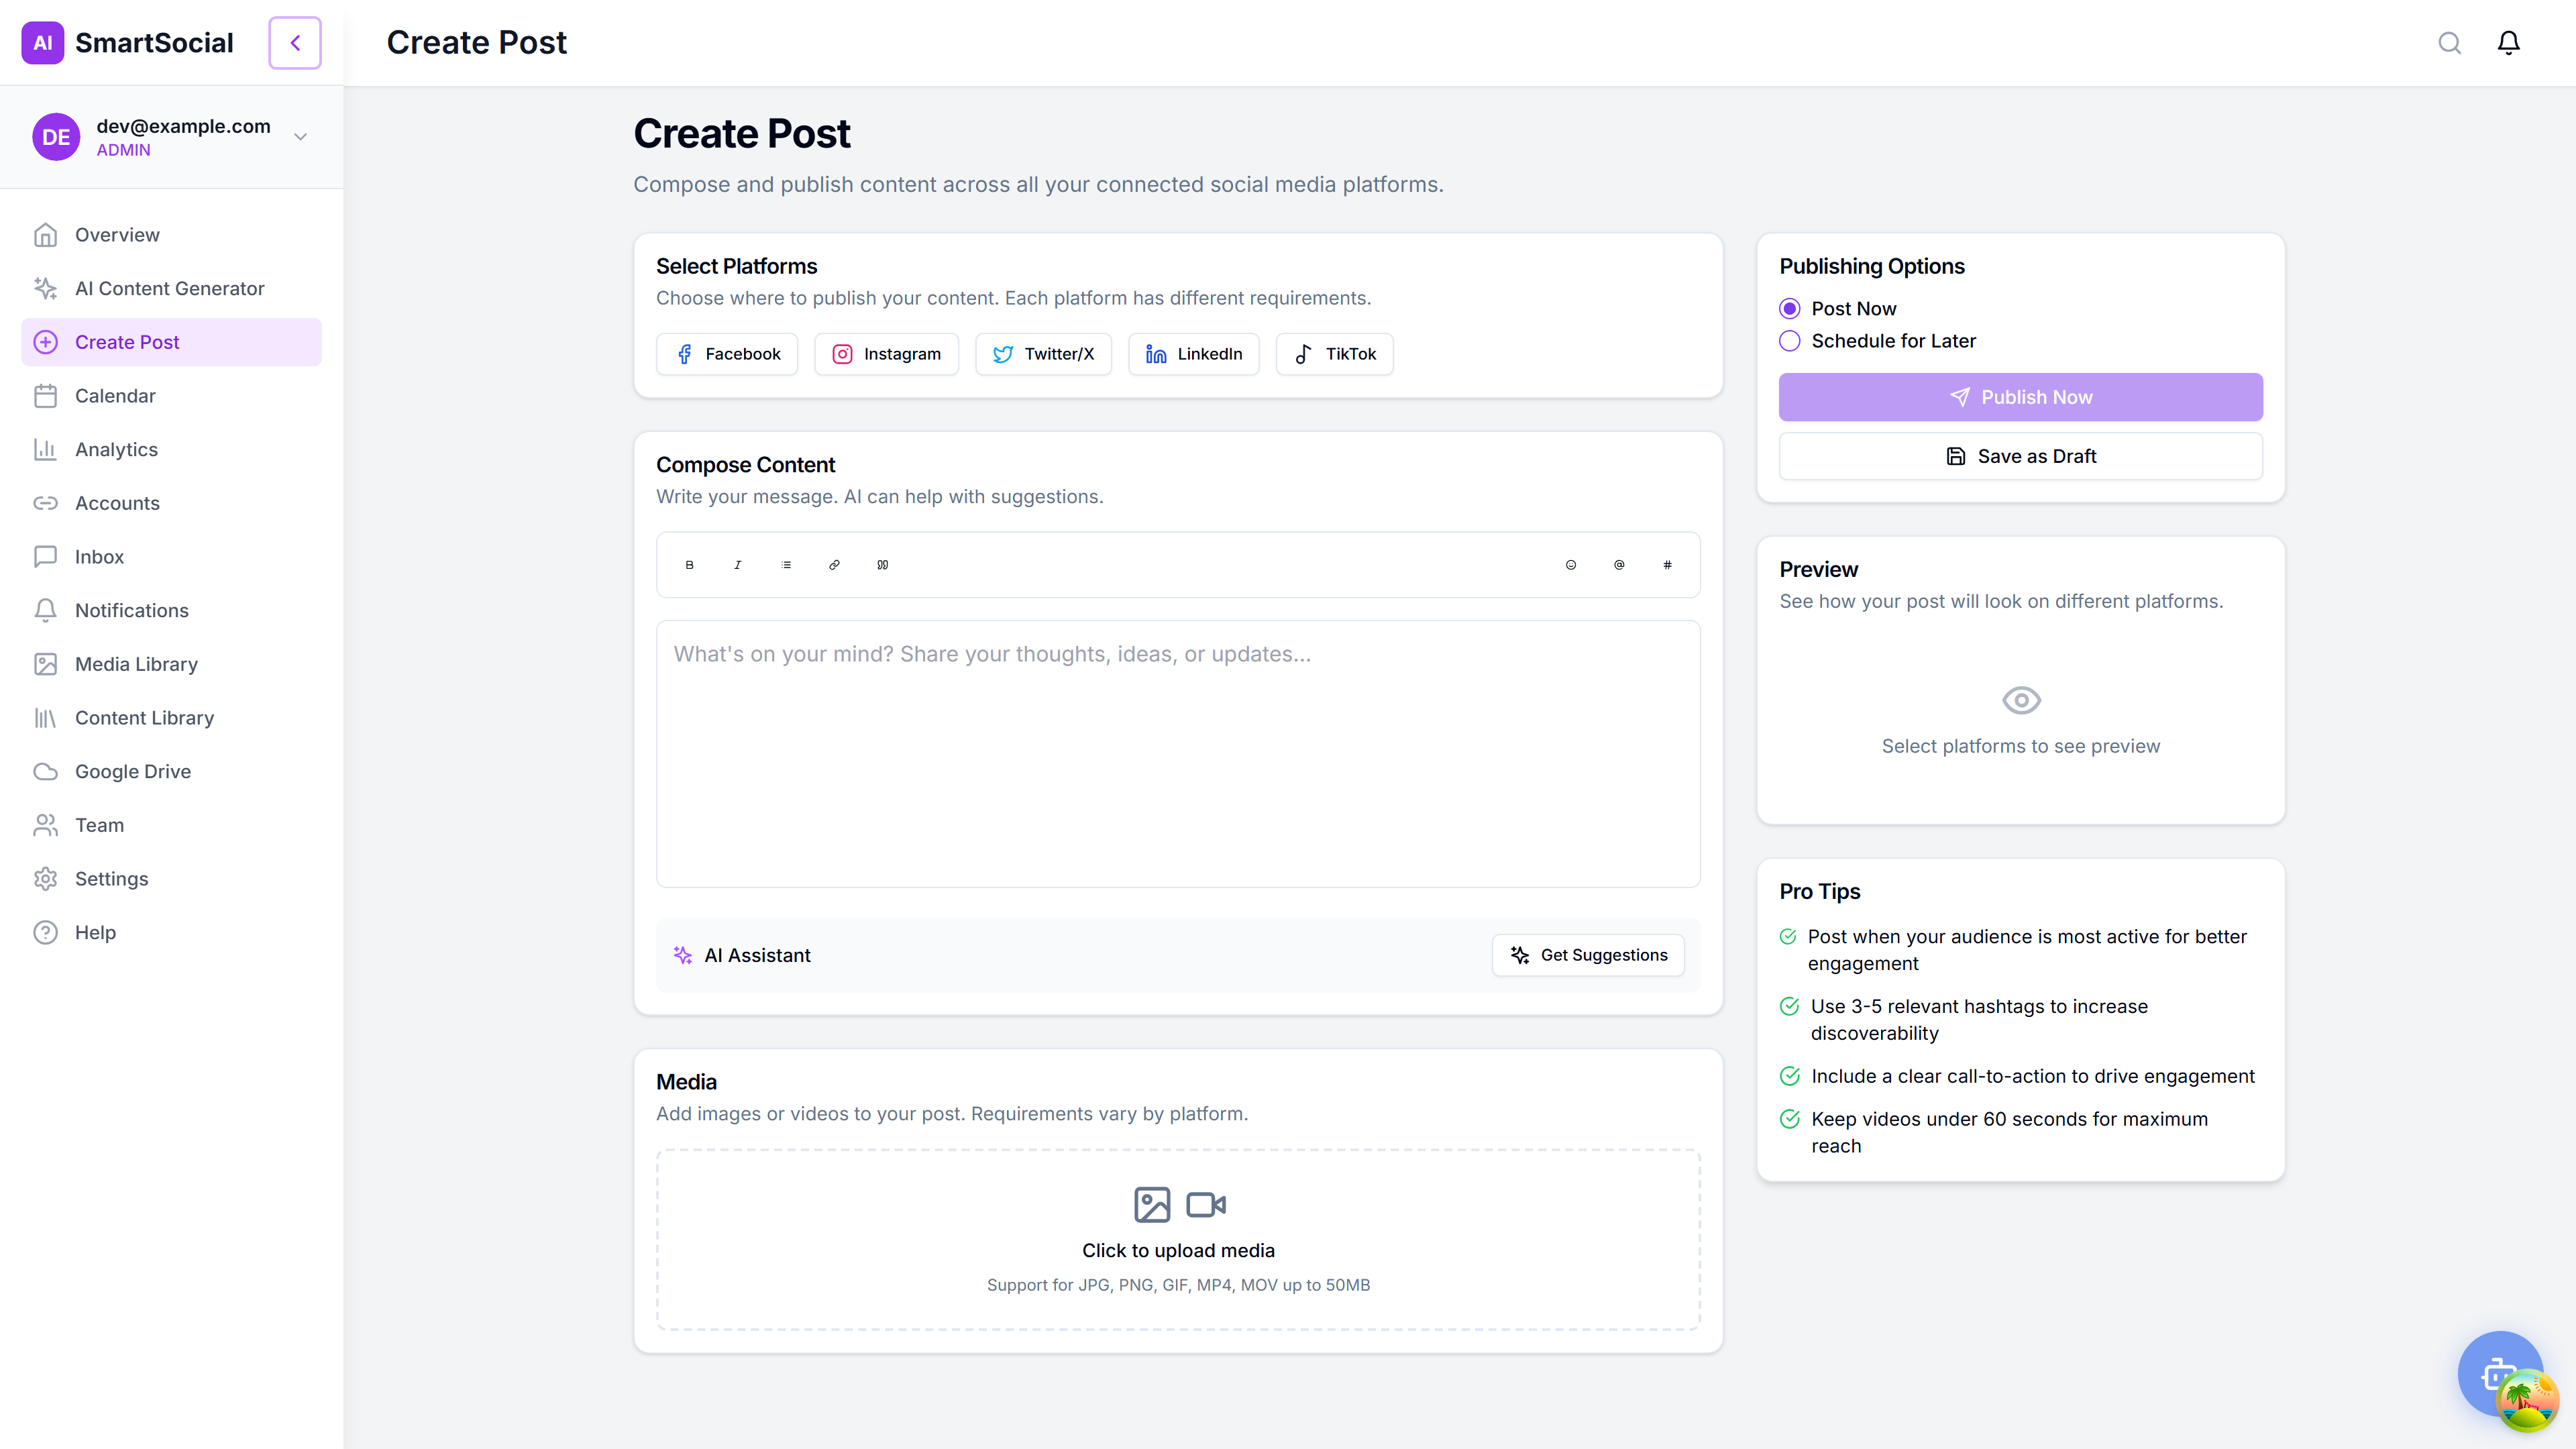
Task: Toggle bold formatting in the compose toolbar
Action: (689, 564)
